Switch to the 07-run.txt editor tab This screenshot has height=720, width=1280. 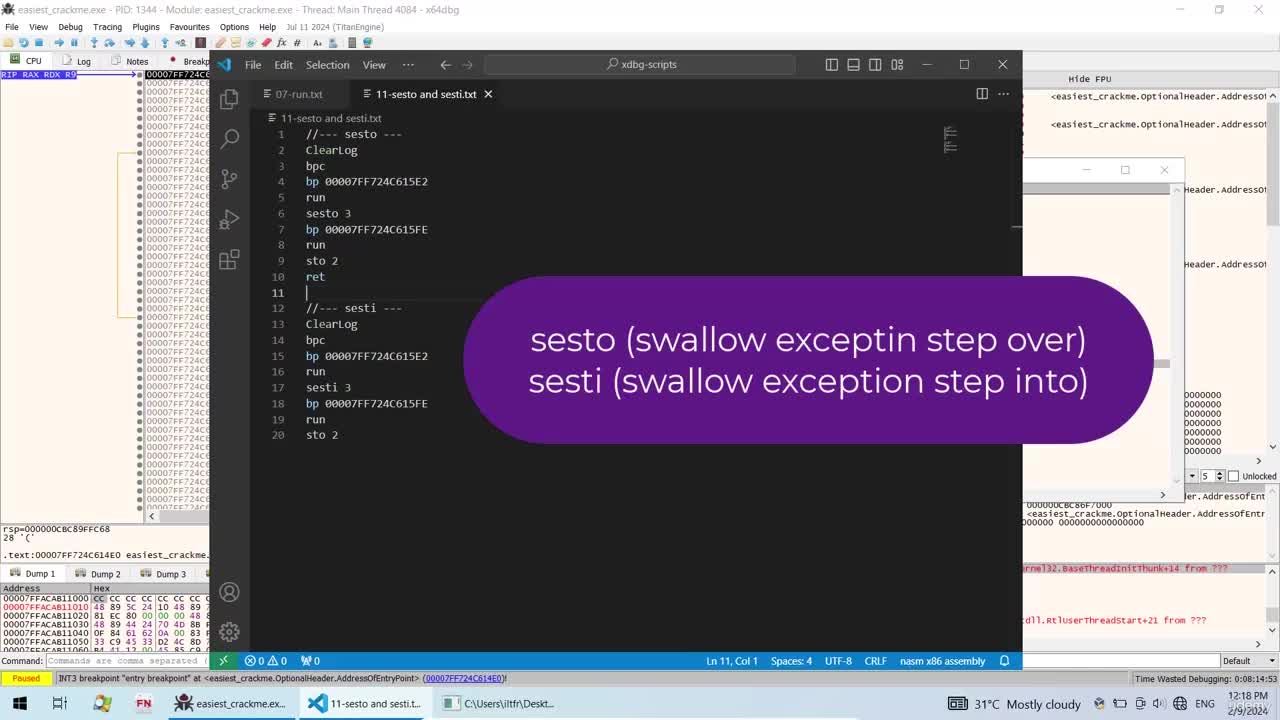coord(299,94)
